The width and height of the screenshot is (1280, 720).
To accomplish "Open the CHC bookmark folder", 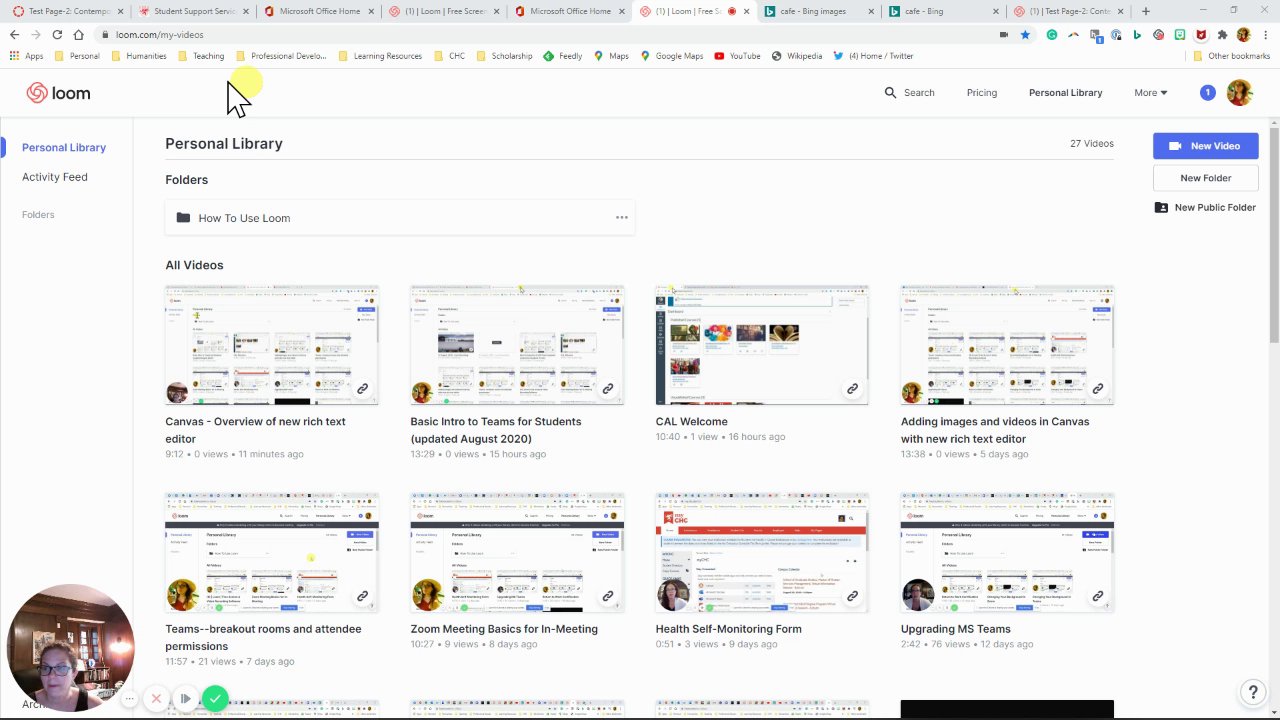I will pos(449,56).
